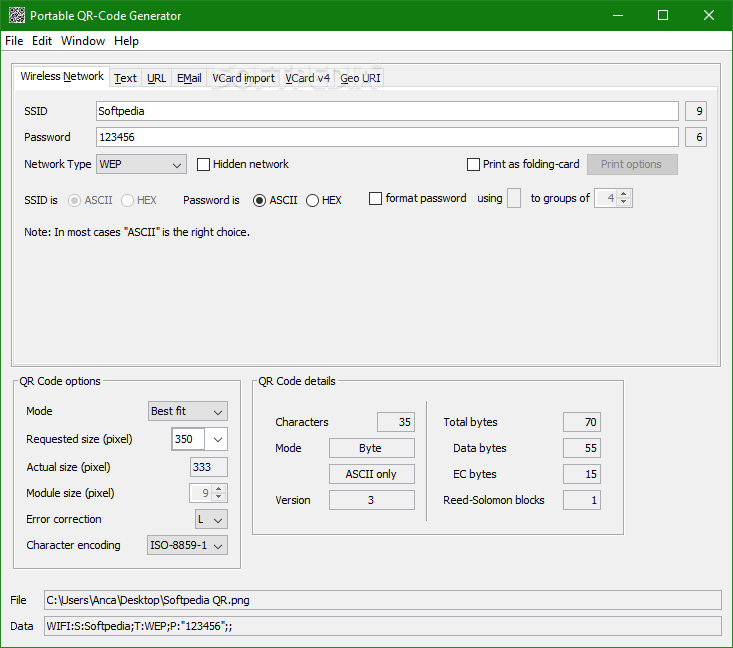
Task: Enable the Hidden network checkbox
Action: (x=204, y=164)
